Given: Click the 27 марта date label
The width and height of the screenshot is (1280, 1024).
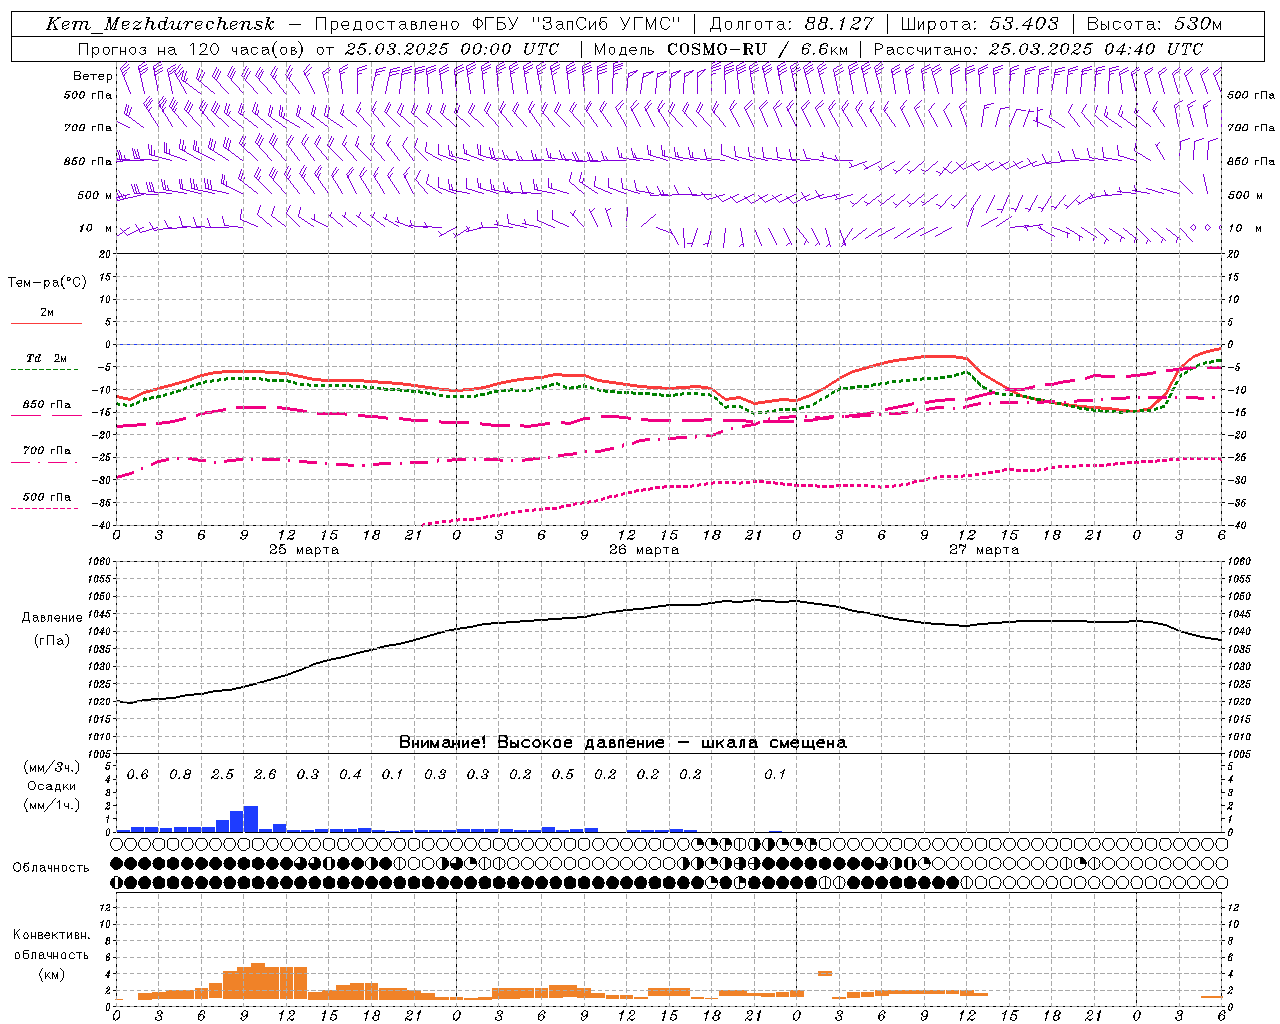Looking at the screenshot, I should tap(984, 550).
